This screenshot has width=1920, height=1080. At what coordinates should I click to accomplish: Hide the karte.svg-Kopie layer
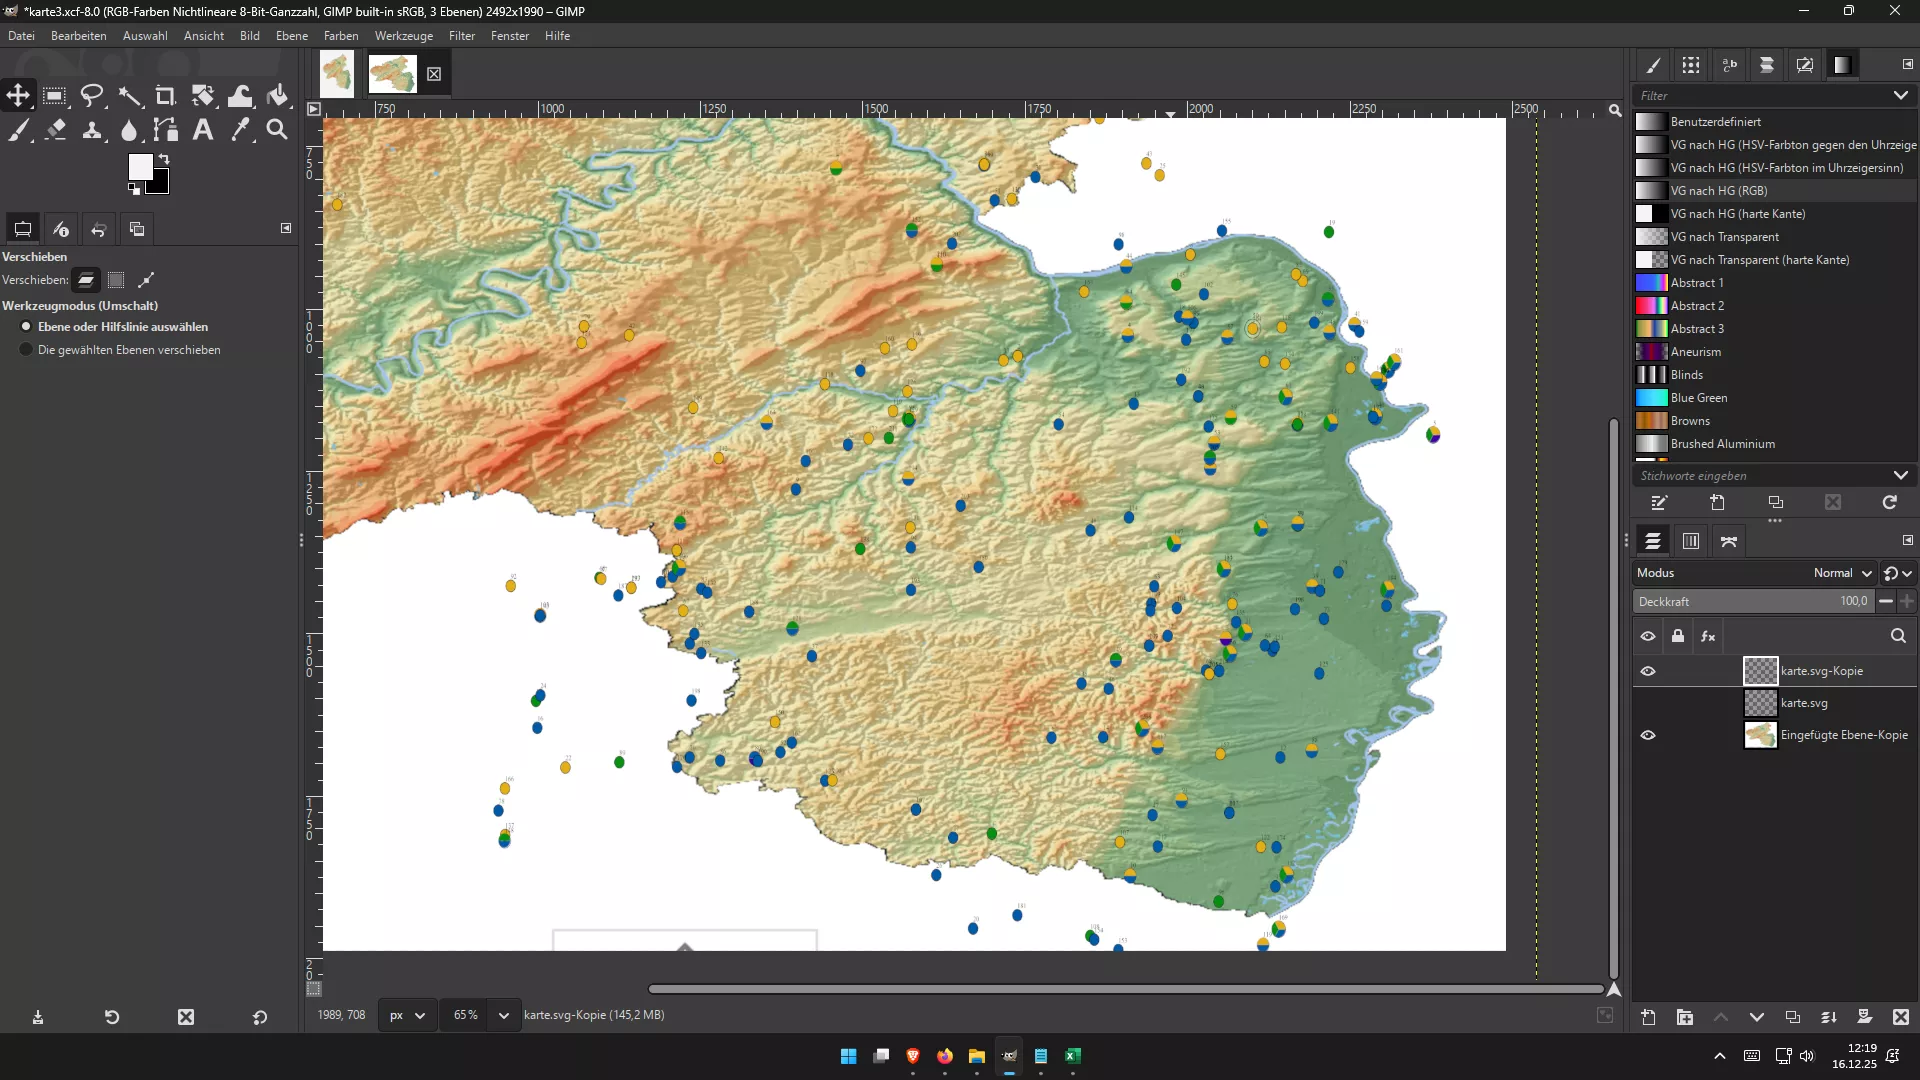pos(1648,671)
